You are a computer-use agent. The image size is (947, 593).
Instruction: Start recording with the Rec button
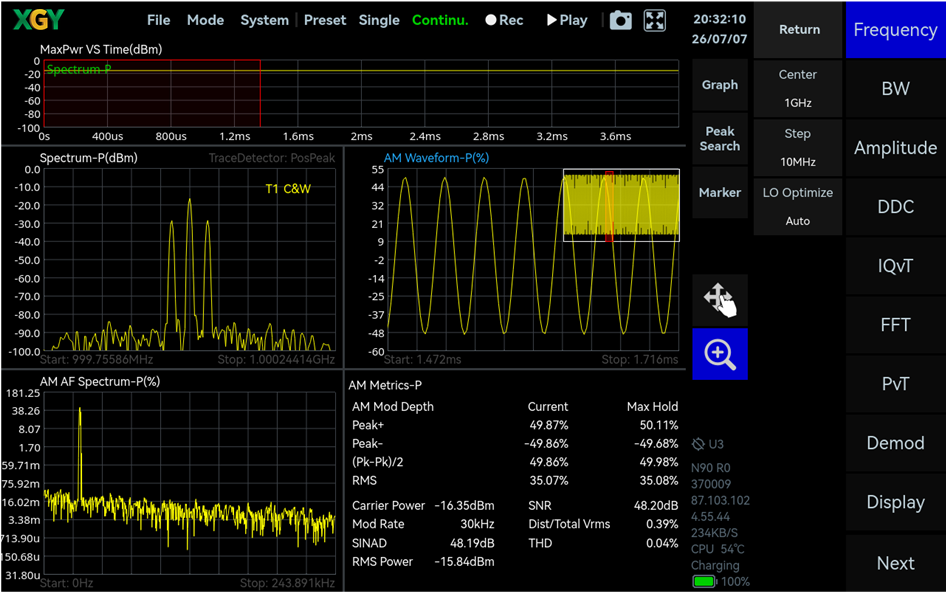coord(504,21)
